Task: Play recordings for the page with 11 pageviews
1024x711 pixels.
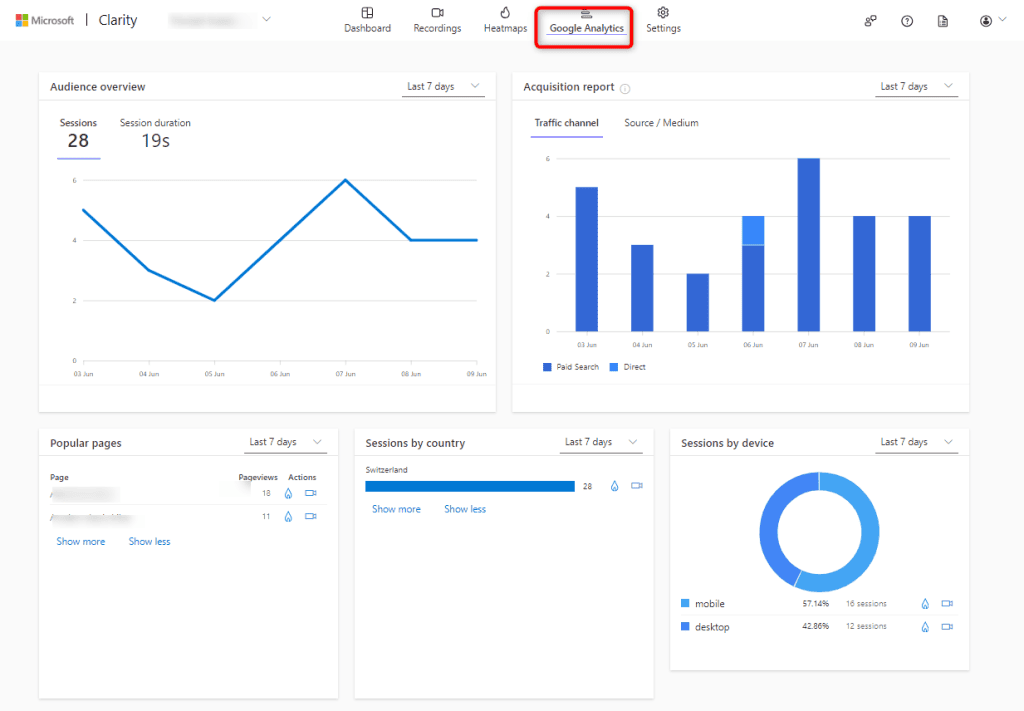Action: [x=309, y=516]
